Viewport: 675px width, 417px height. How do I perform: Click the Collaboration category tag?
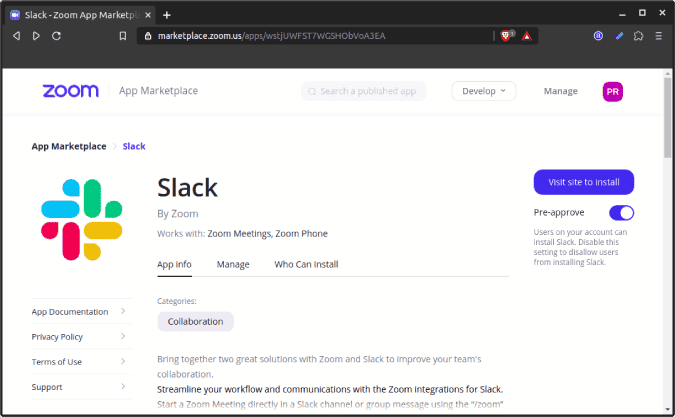195,321
